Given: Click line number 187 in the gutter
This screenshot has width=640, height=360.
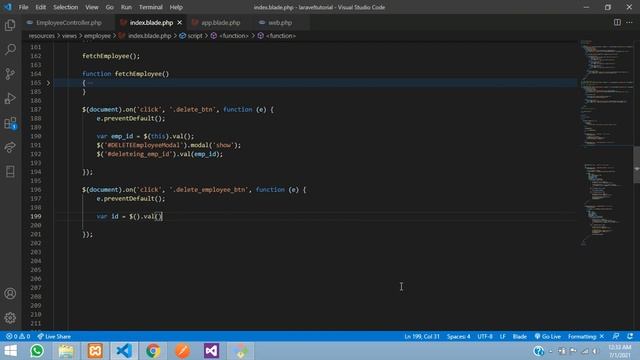Looking at the screenshot, I should (36, 109).
